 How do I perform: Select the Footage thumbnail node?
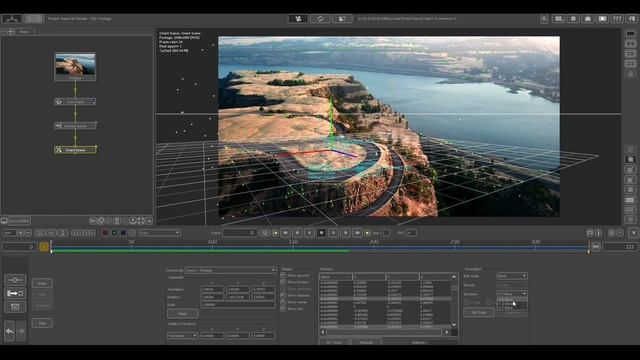coord(75,67)
